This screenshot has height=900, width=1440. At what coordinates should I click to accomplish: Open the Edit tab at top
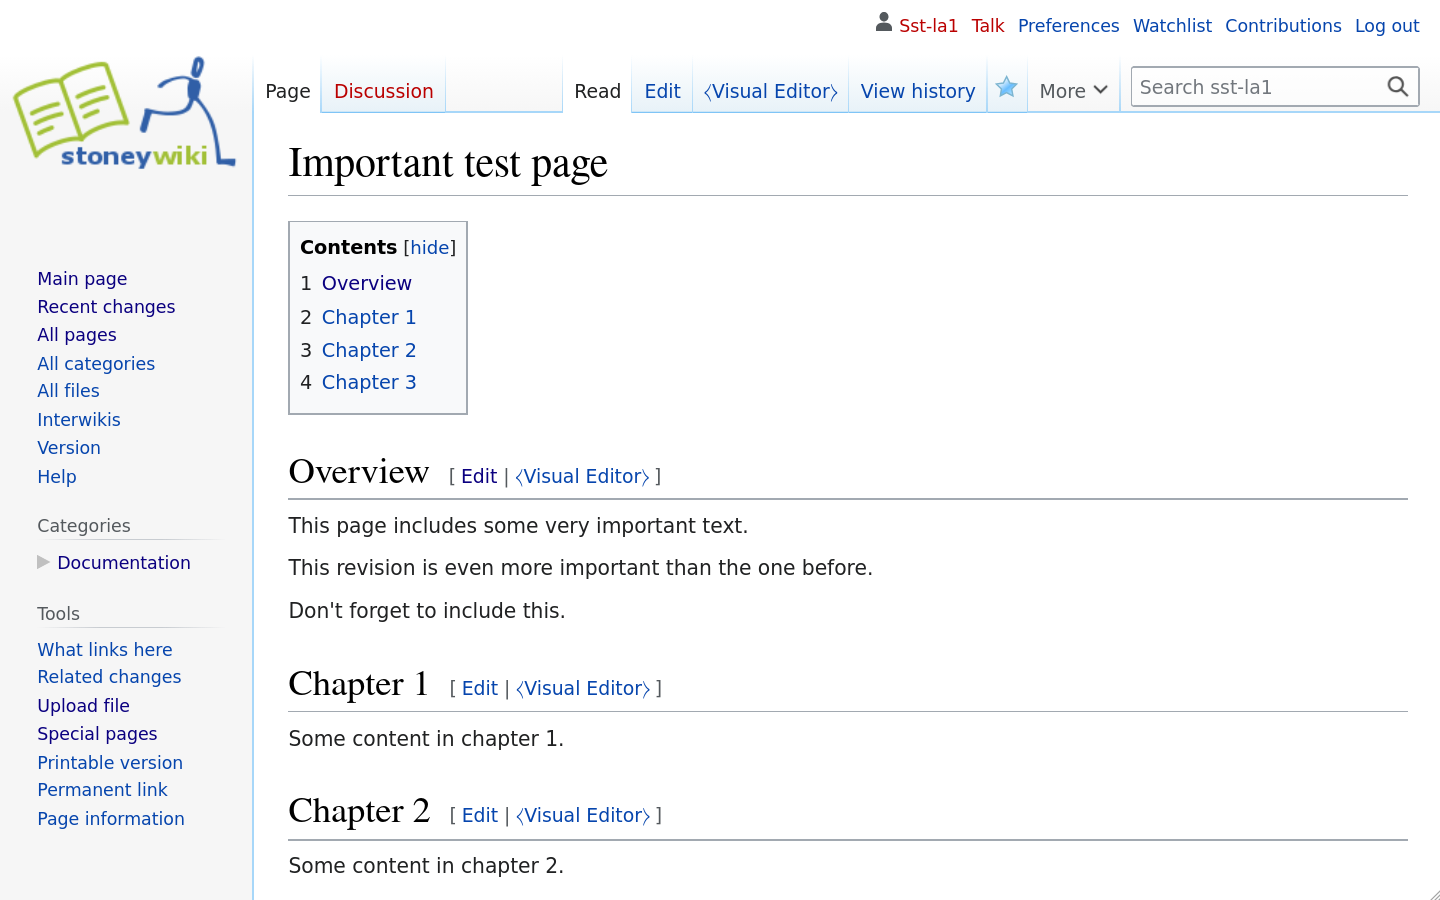[662, 91]
